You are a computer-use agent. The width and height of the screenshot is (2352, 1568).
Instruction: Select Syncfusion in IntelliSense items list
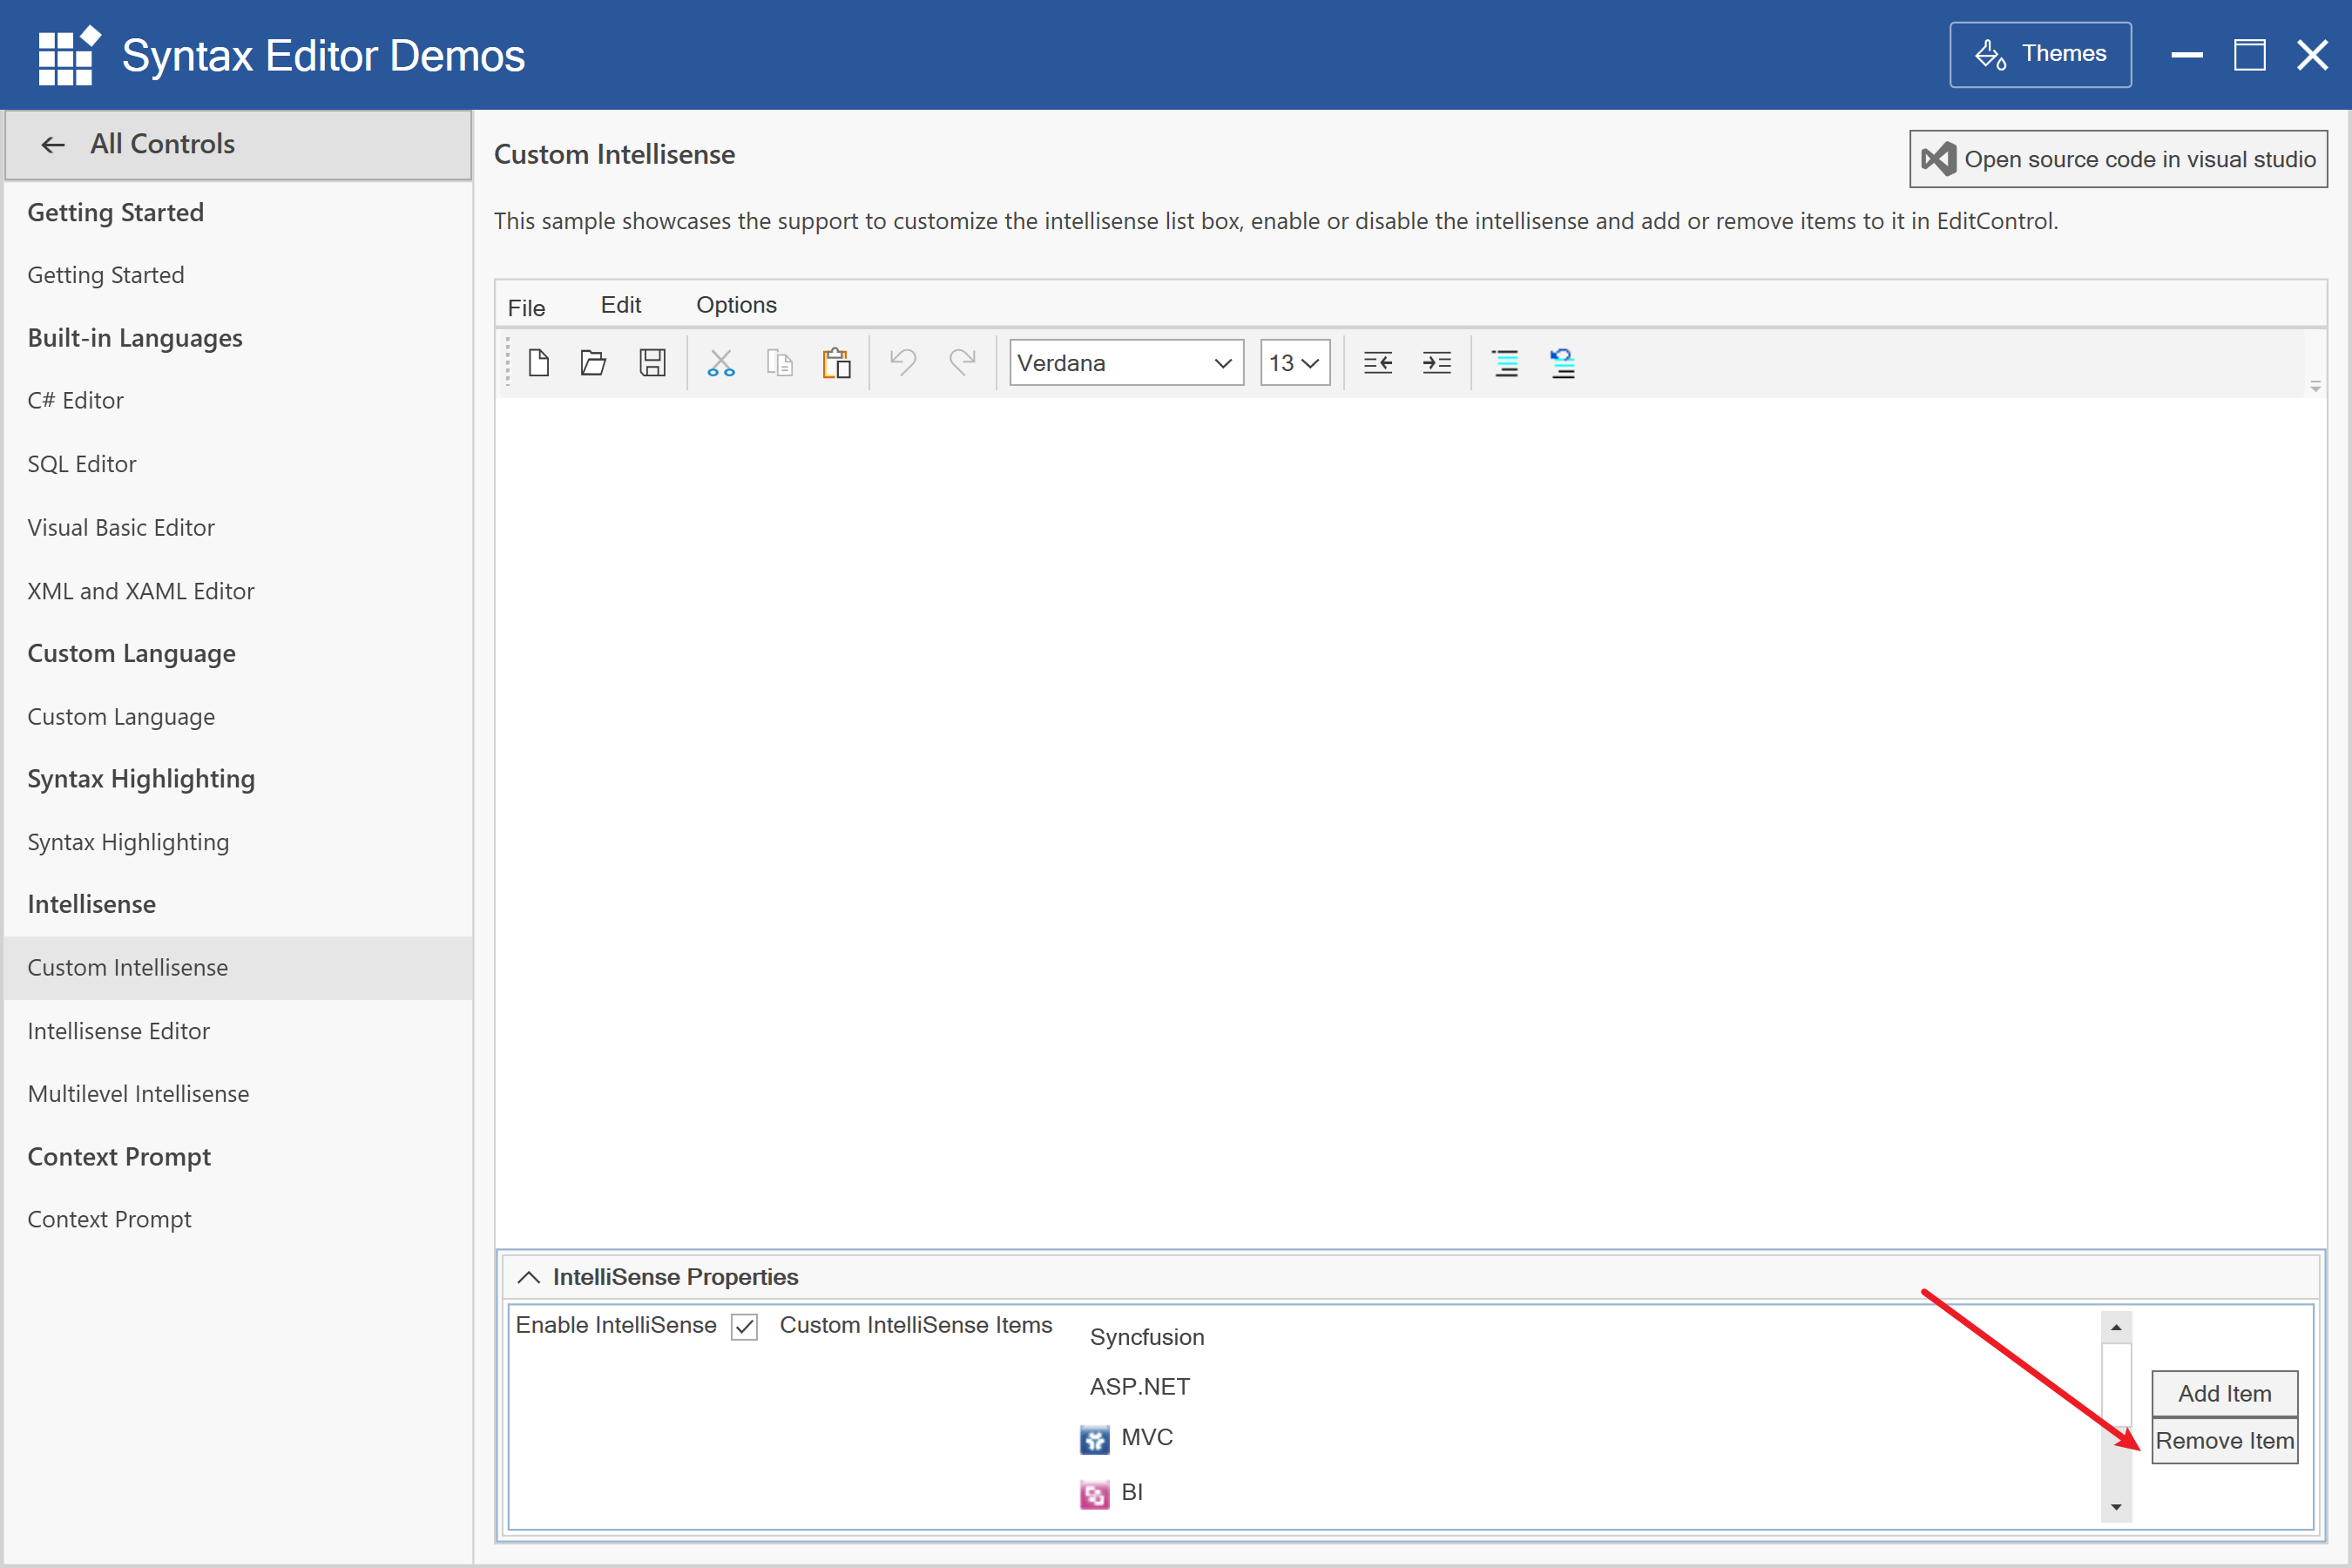(1147, 1338)
